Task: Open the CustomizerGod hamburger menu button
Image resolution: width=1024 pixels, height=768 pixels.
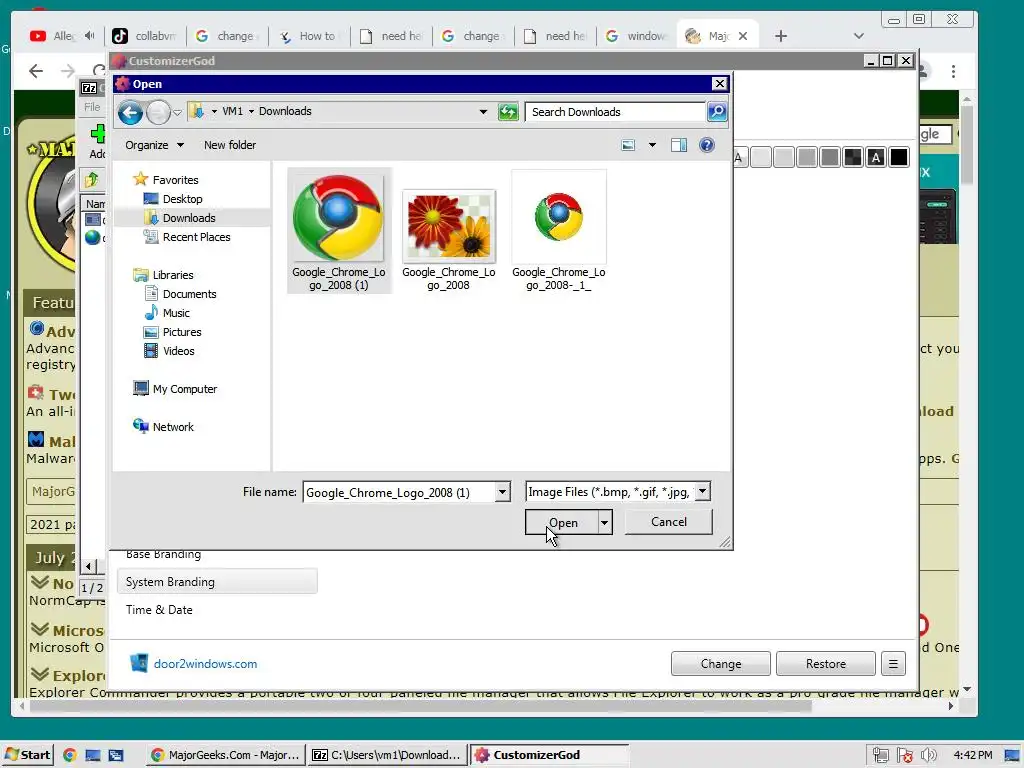Action: pos(893,664)
